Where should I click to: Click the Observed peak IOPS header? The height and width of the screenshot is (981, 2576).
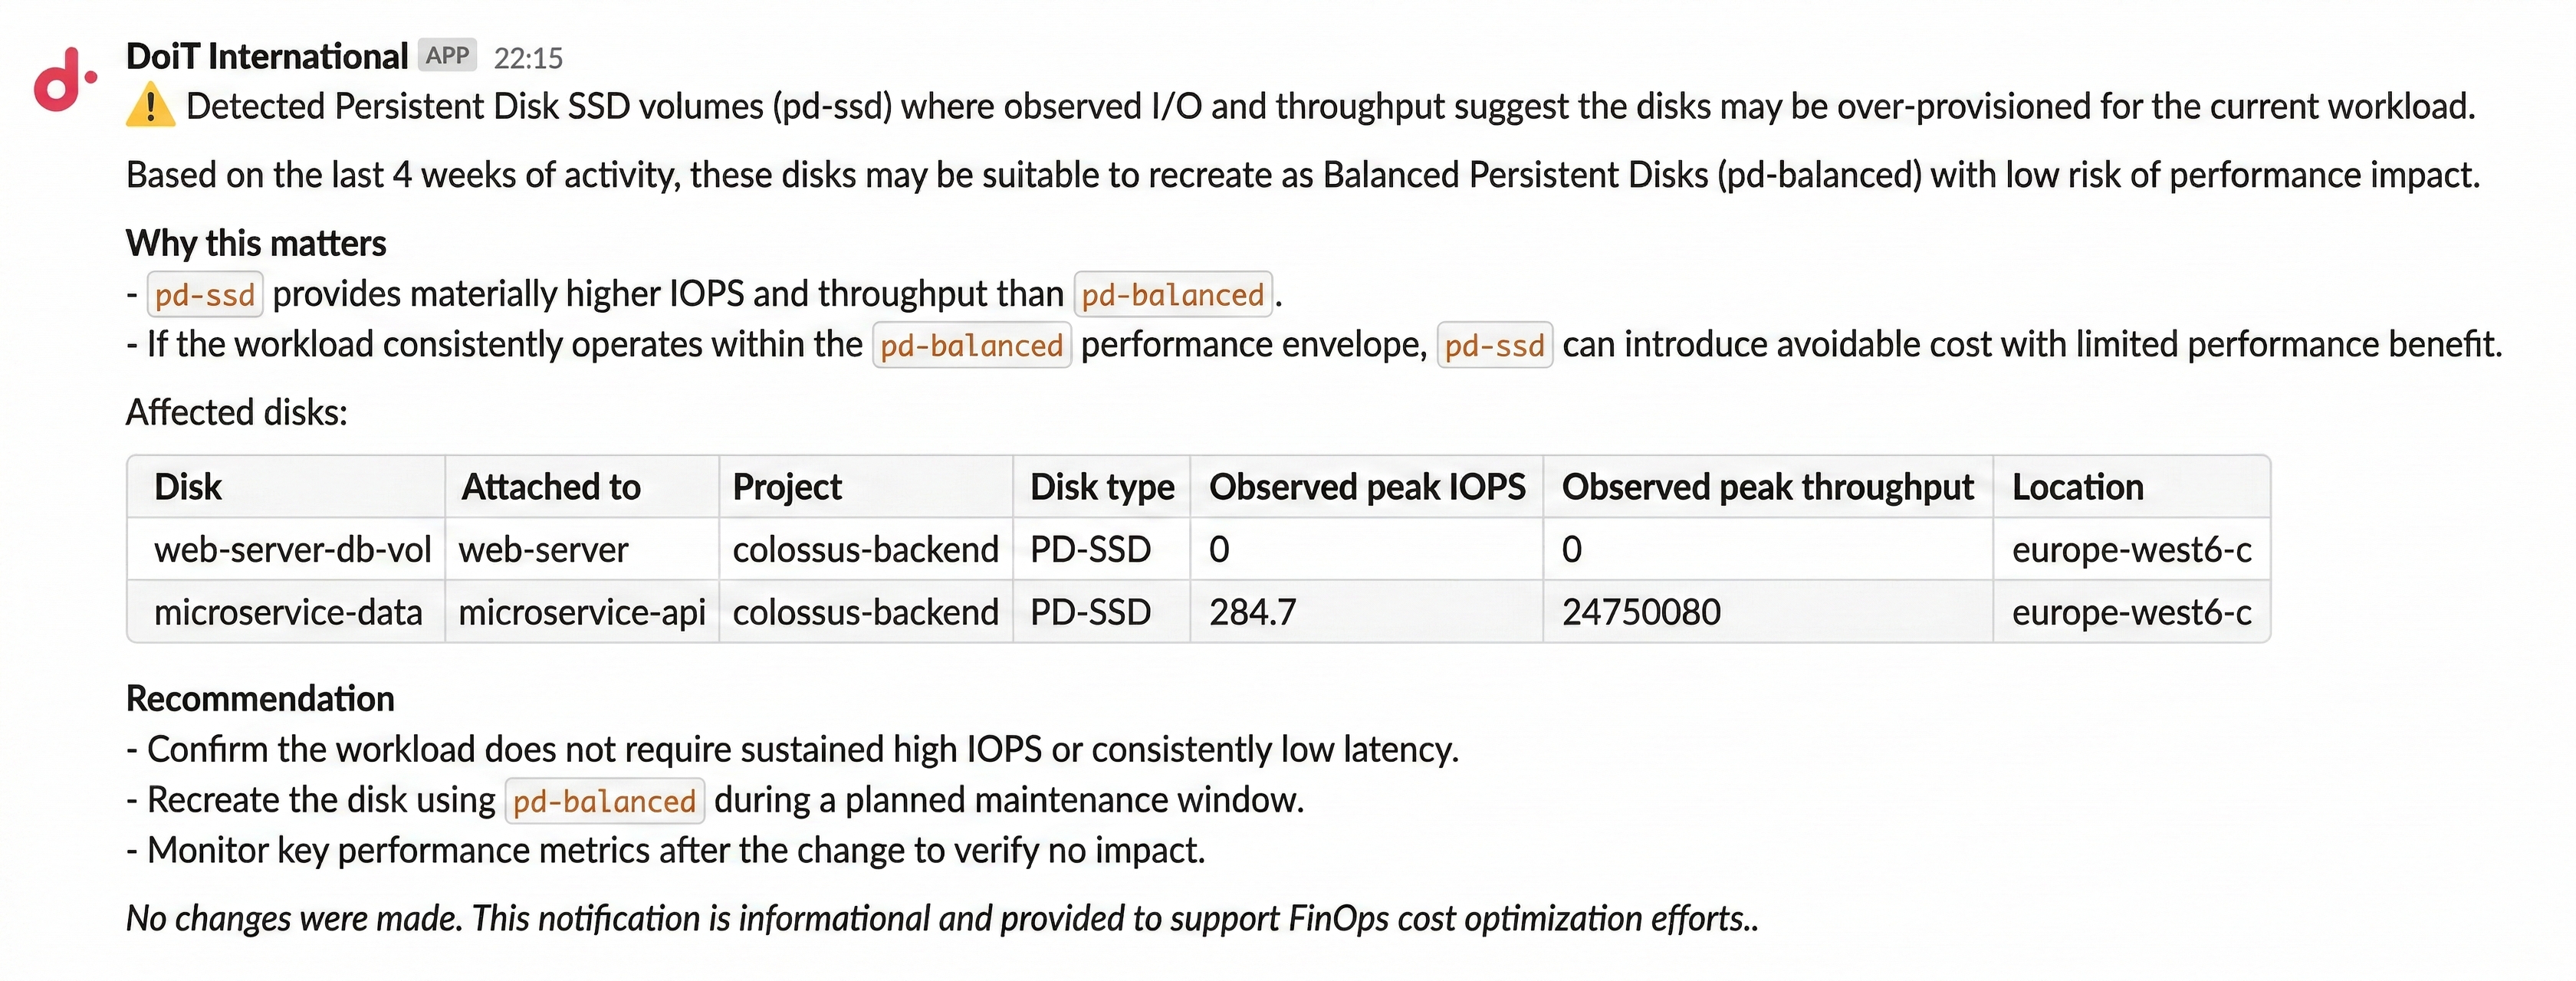point(1366,487)
